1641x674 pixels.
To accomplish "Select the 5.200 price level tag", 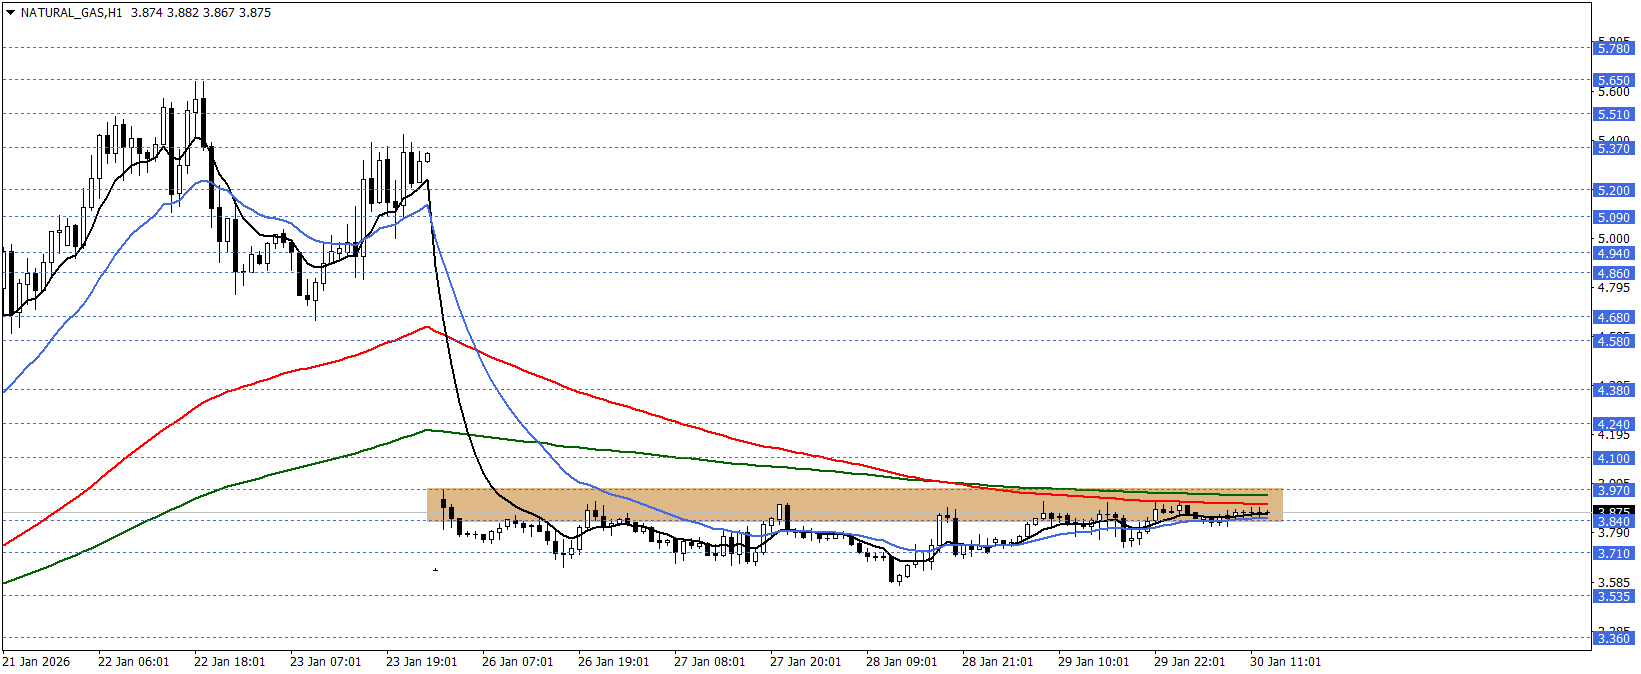I will pyautogui.click(x=1612, y=190).
